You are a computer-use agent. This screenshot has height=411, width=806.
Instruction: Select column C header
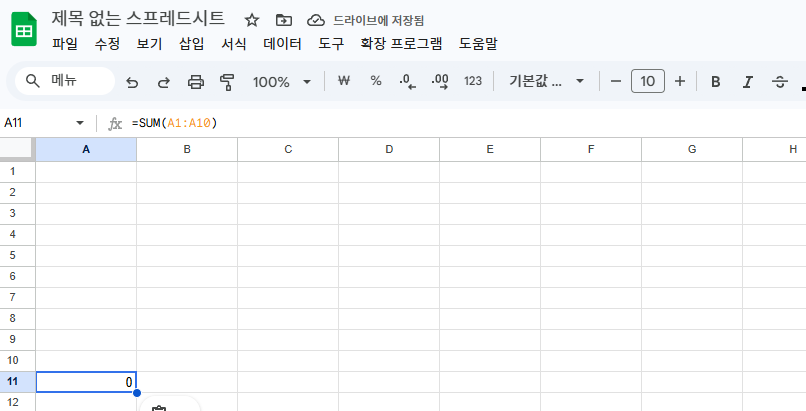click(288, 150)
